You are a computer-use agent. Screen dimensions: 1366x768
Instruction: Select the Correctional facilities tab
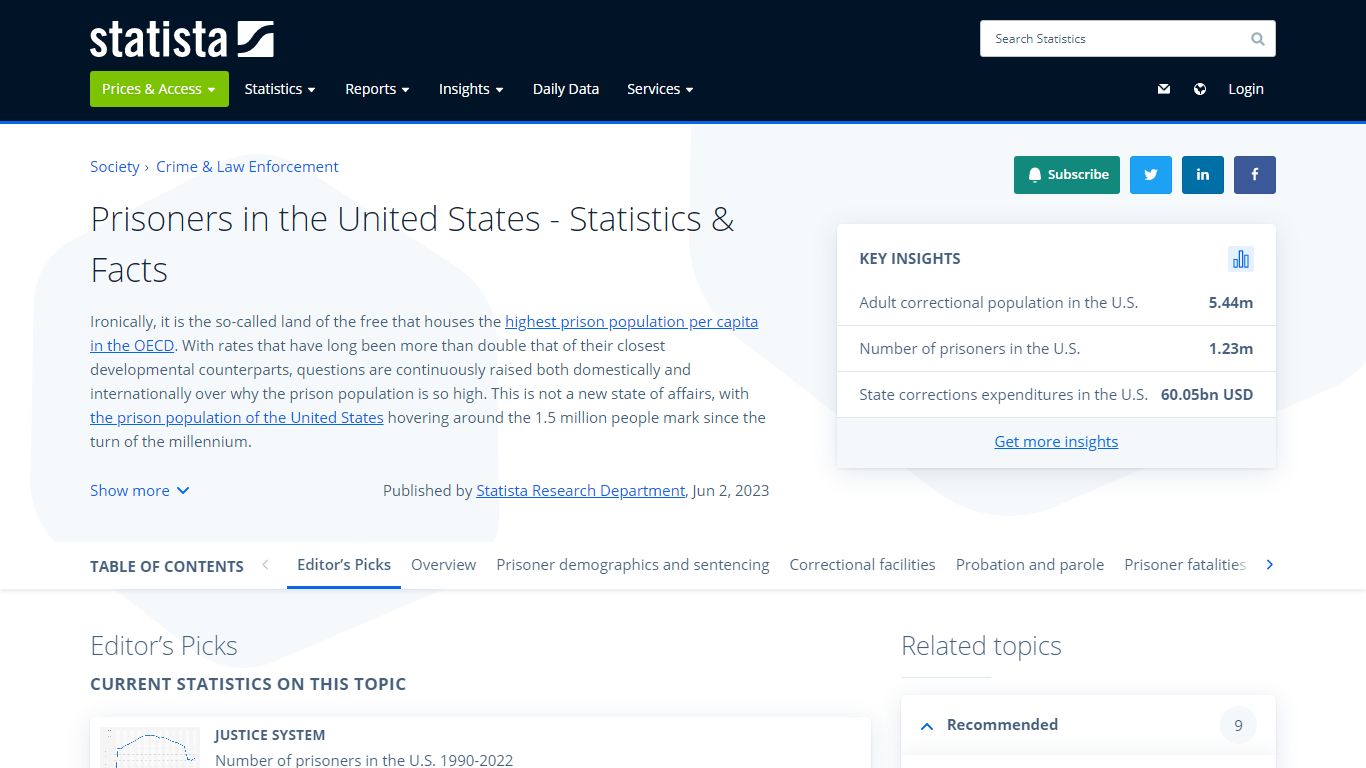pos(862,565)
